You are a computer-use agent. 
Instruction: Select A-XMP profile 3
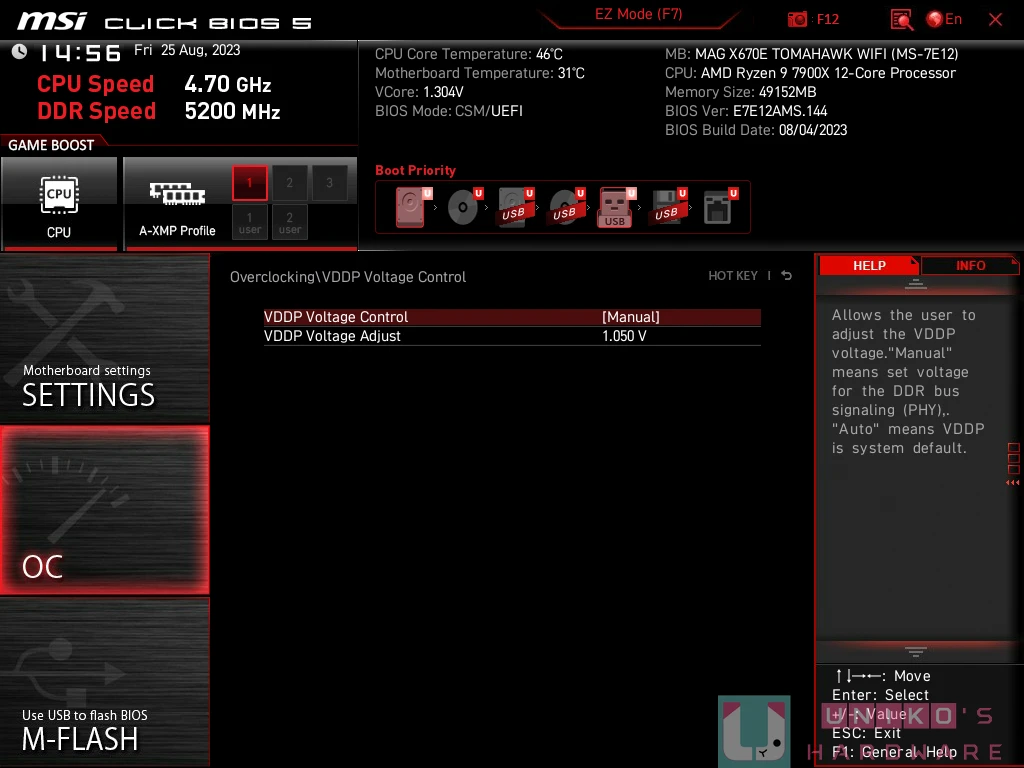click(x=329, y=183)
